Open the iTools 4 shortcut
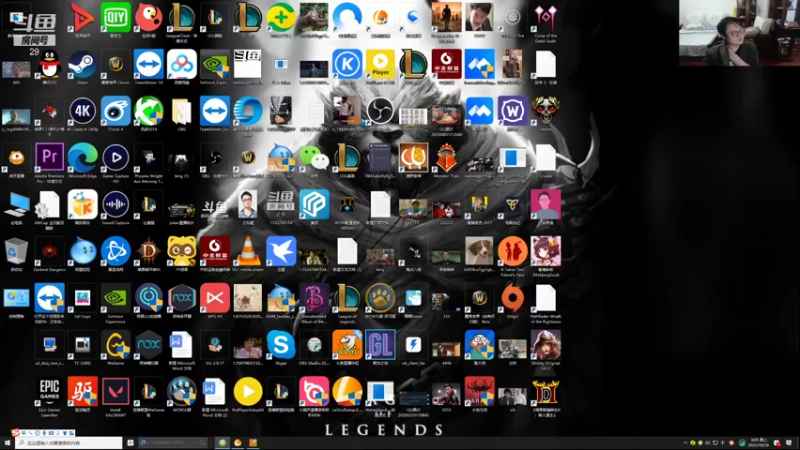The width and height of the screenshot is (800, 450). [115, 111]
